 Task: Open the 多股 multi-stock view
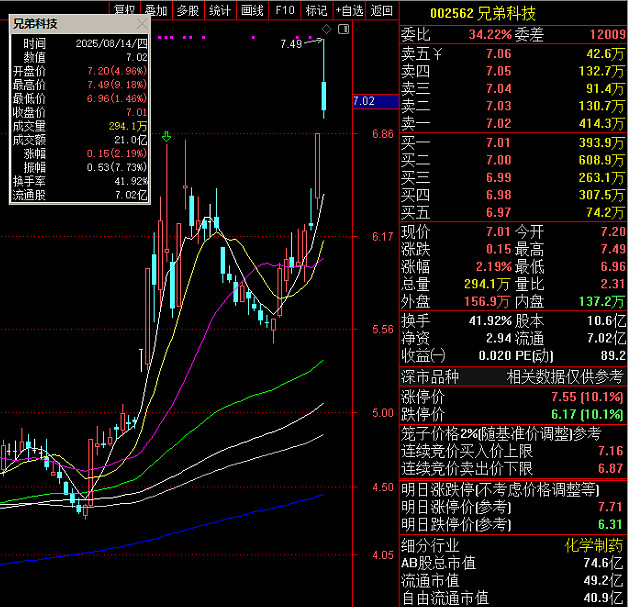188,10
